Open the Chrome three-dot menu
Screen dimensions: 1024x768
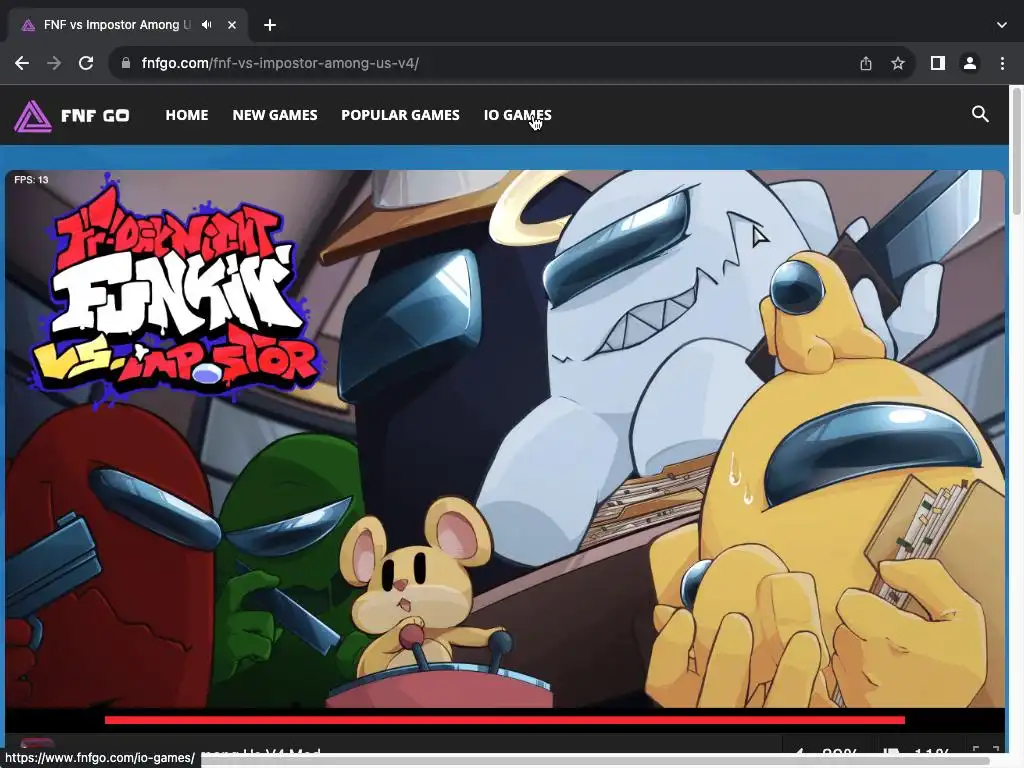point(1002,63)
